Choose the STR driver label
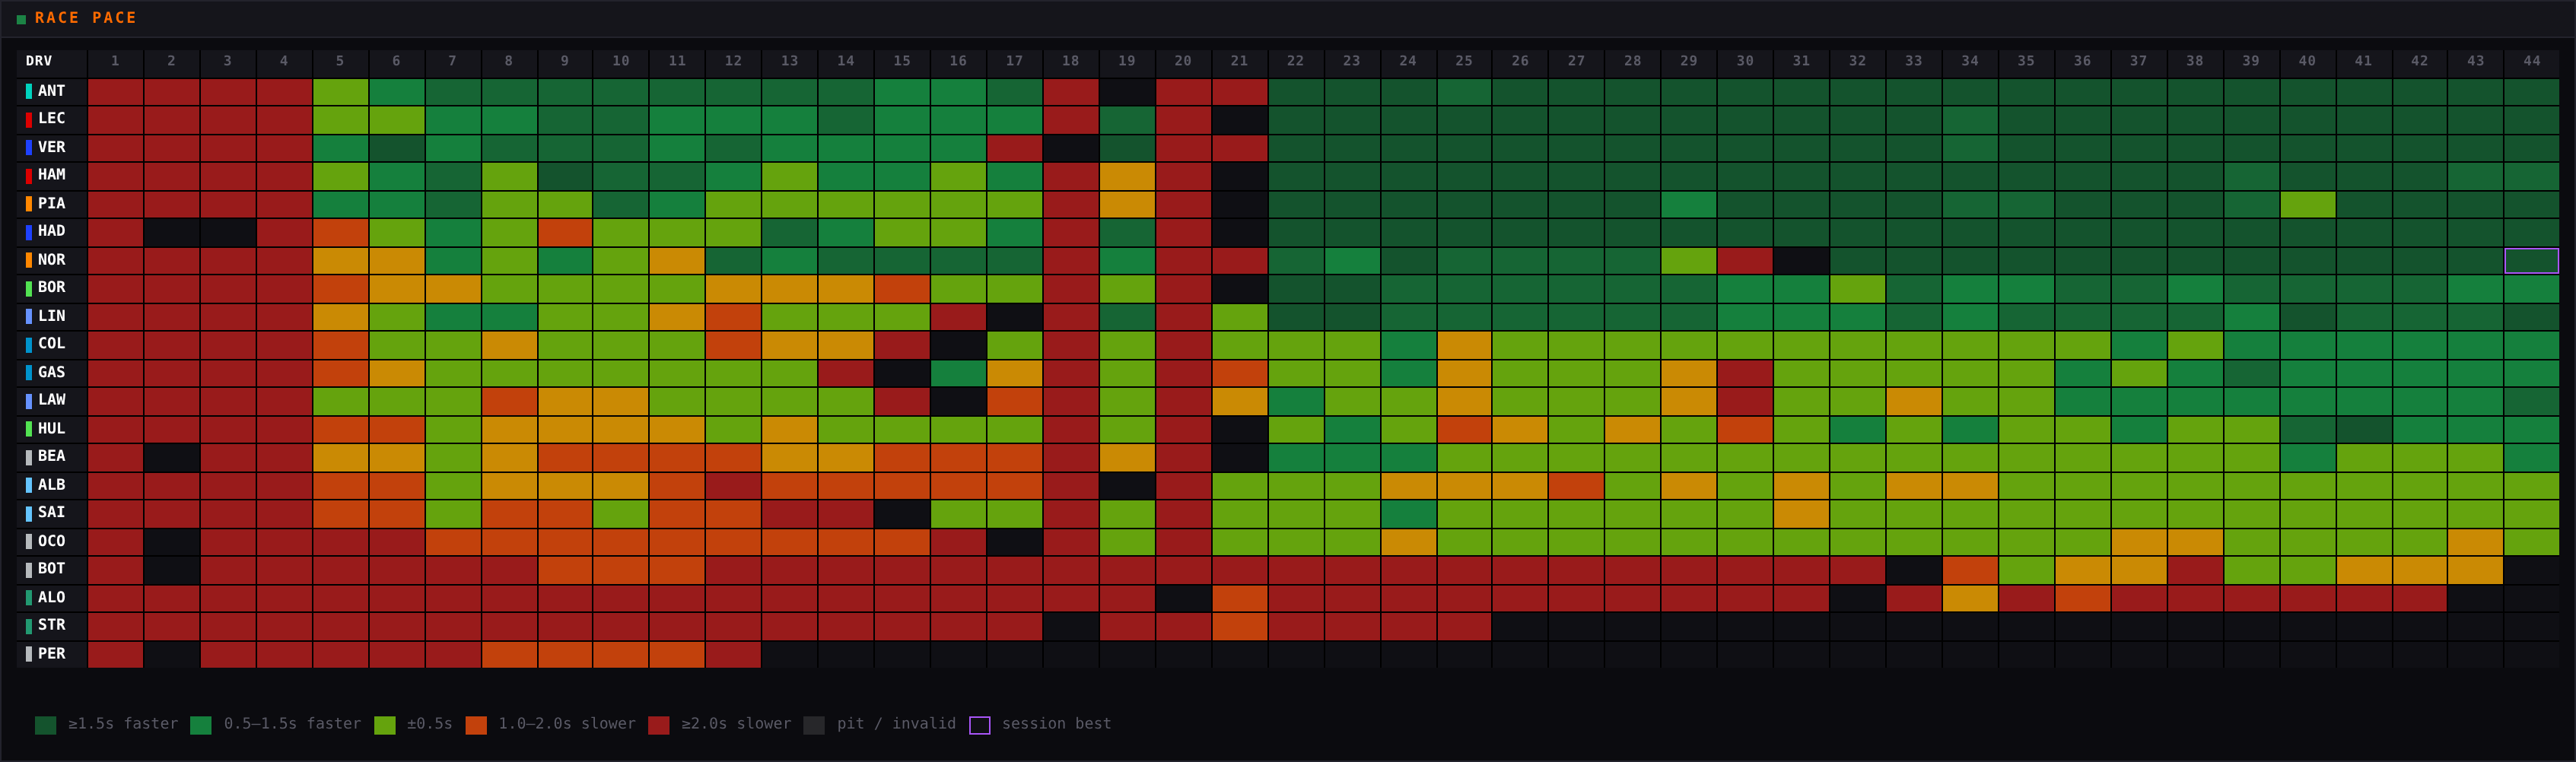Image resolution: width=2576 pixels, height=762 pixels. tap(51, 626)
